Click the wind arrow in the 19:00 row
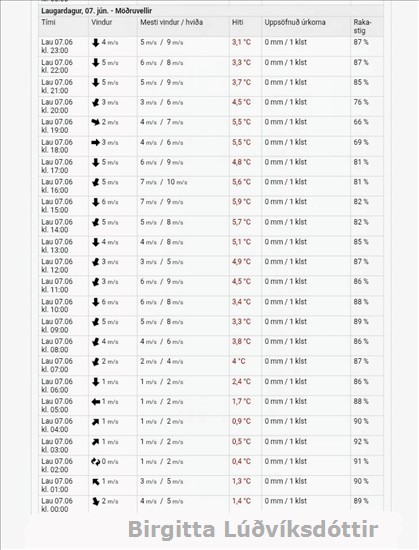This screenshot has width=419, height=550. click(x=95, y=122)
